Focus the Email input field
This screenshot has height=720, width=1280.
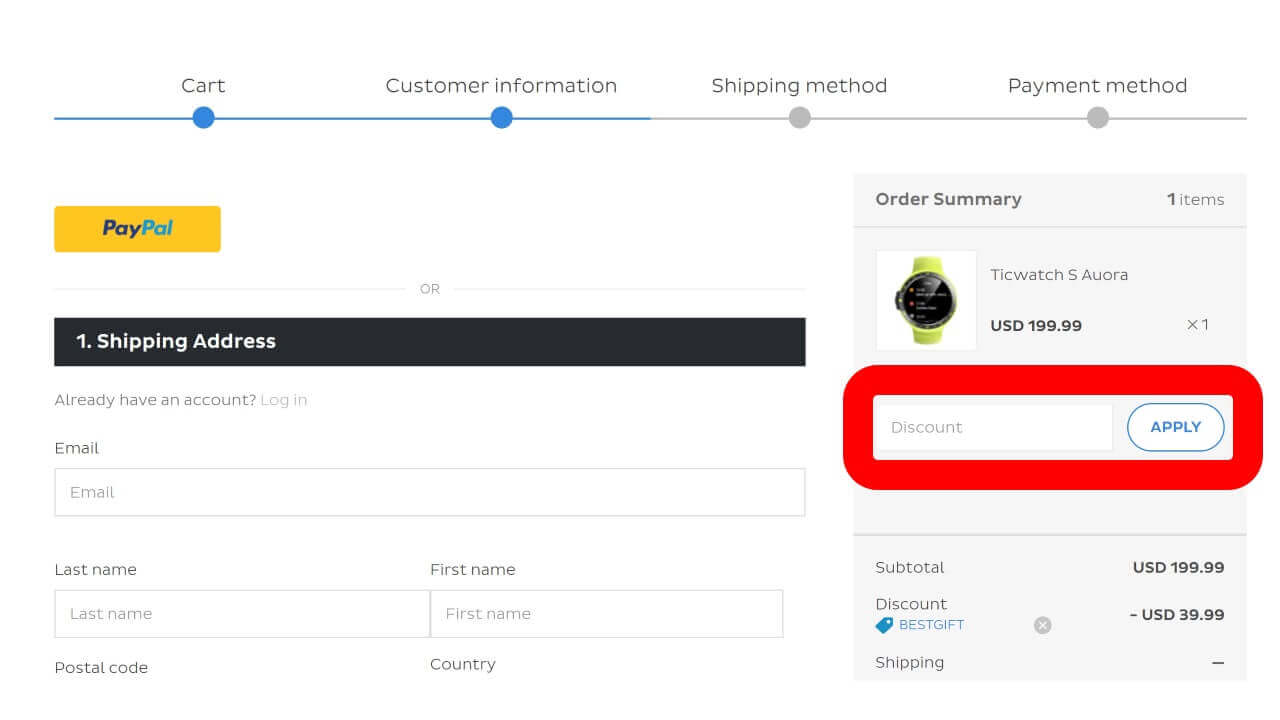pyautogui.click(x=430, y=492)
